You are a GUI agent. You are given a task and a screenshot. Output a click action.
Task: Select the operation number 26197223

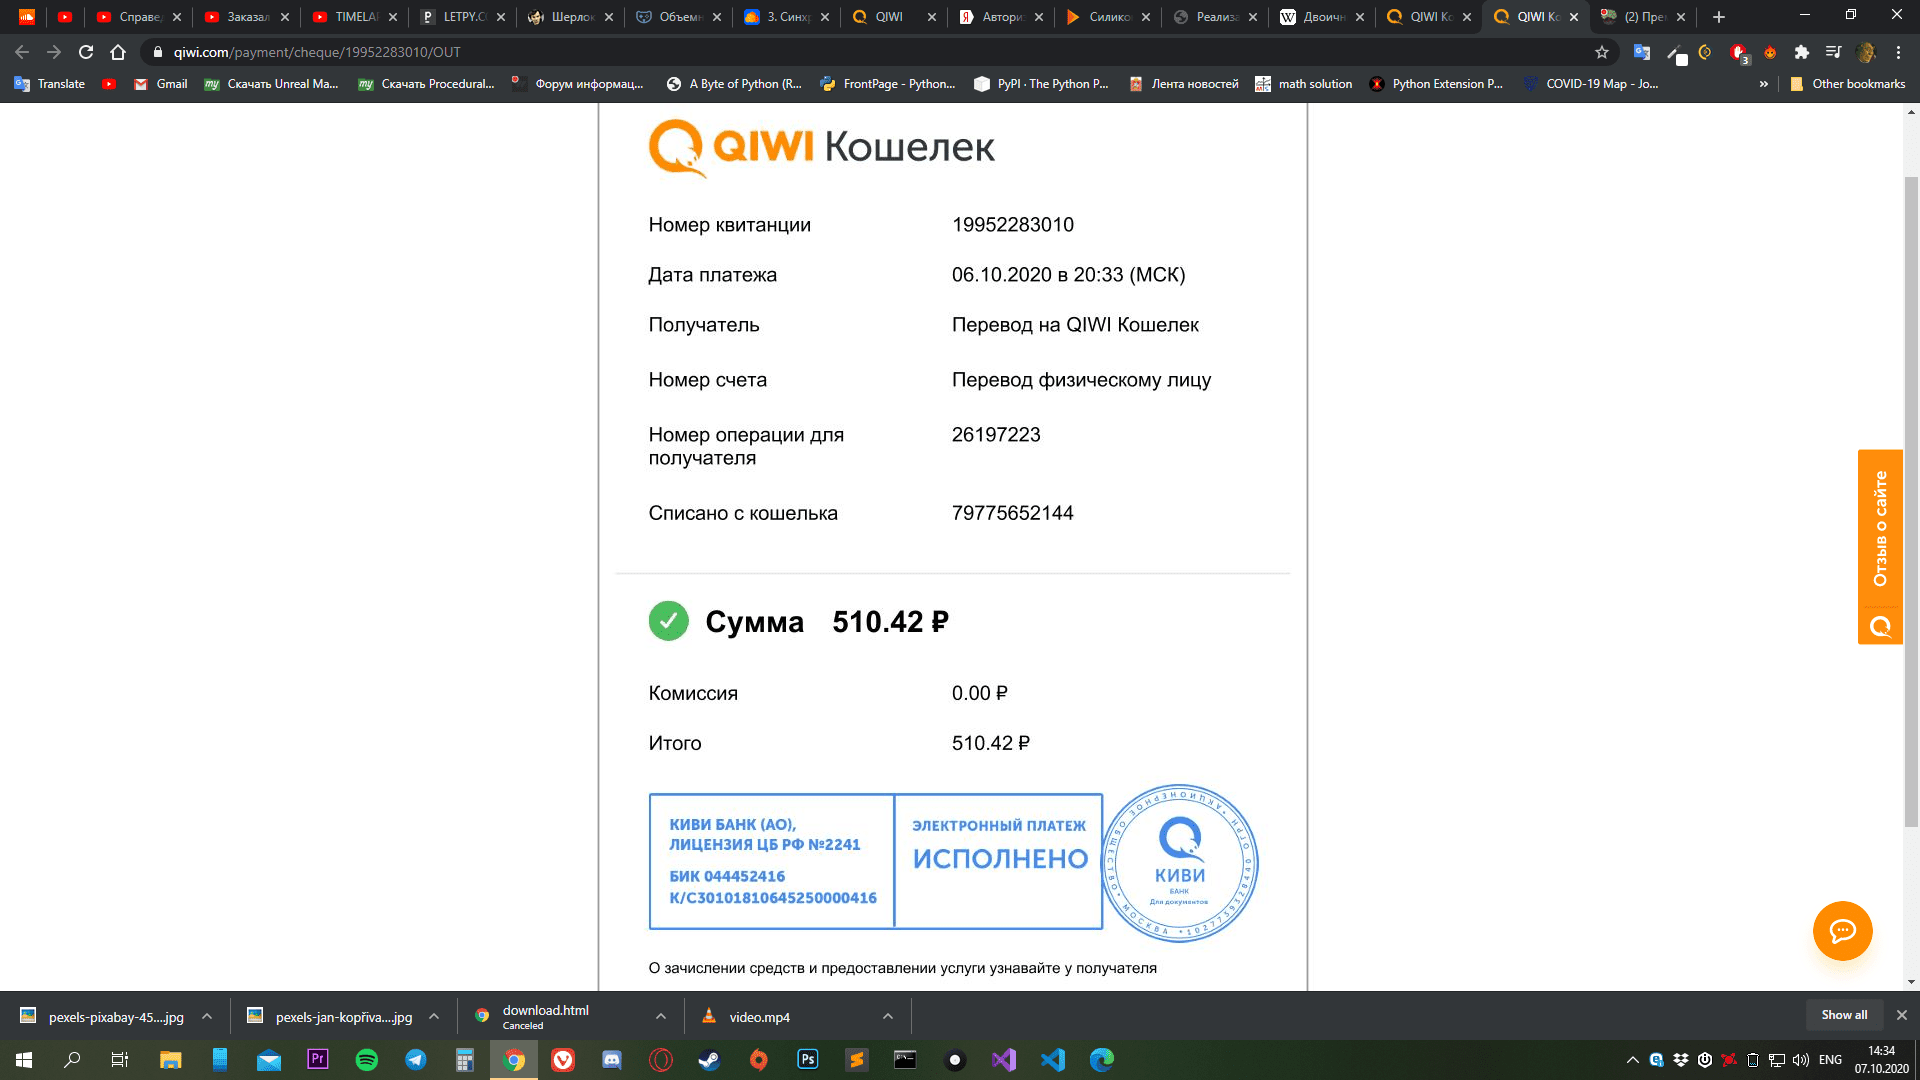click(996, 435)
